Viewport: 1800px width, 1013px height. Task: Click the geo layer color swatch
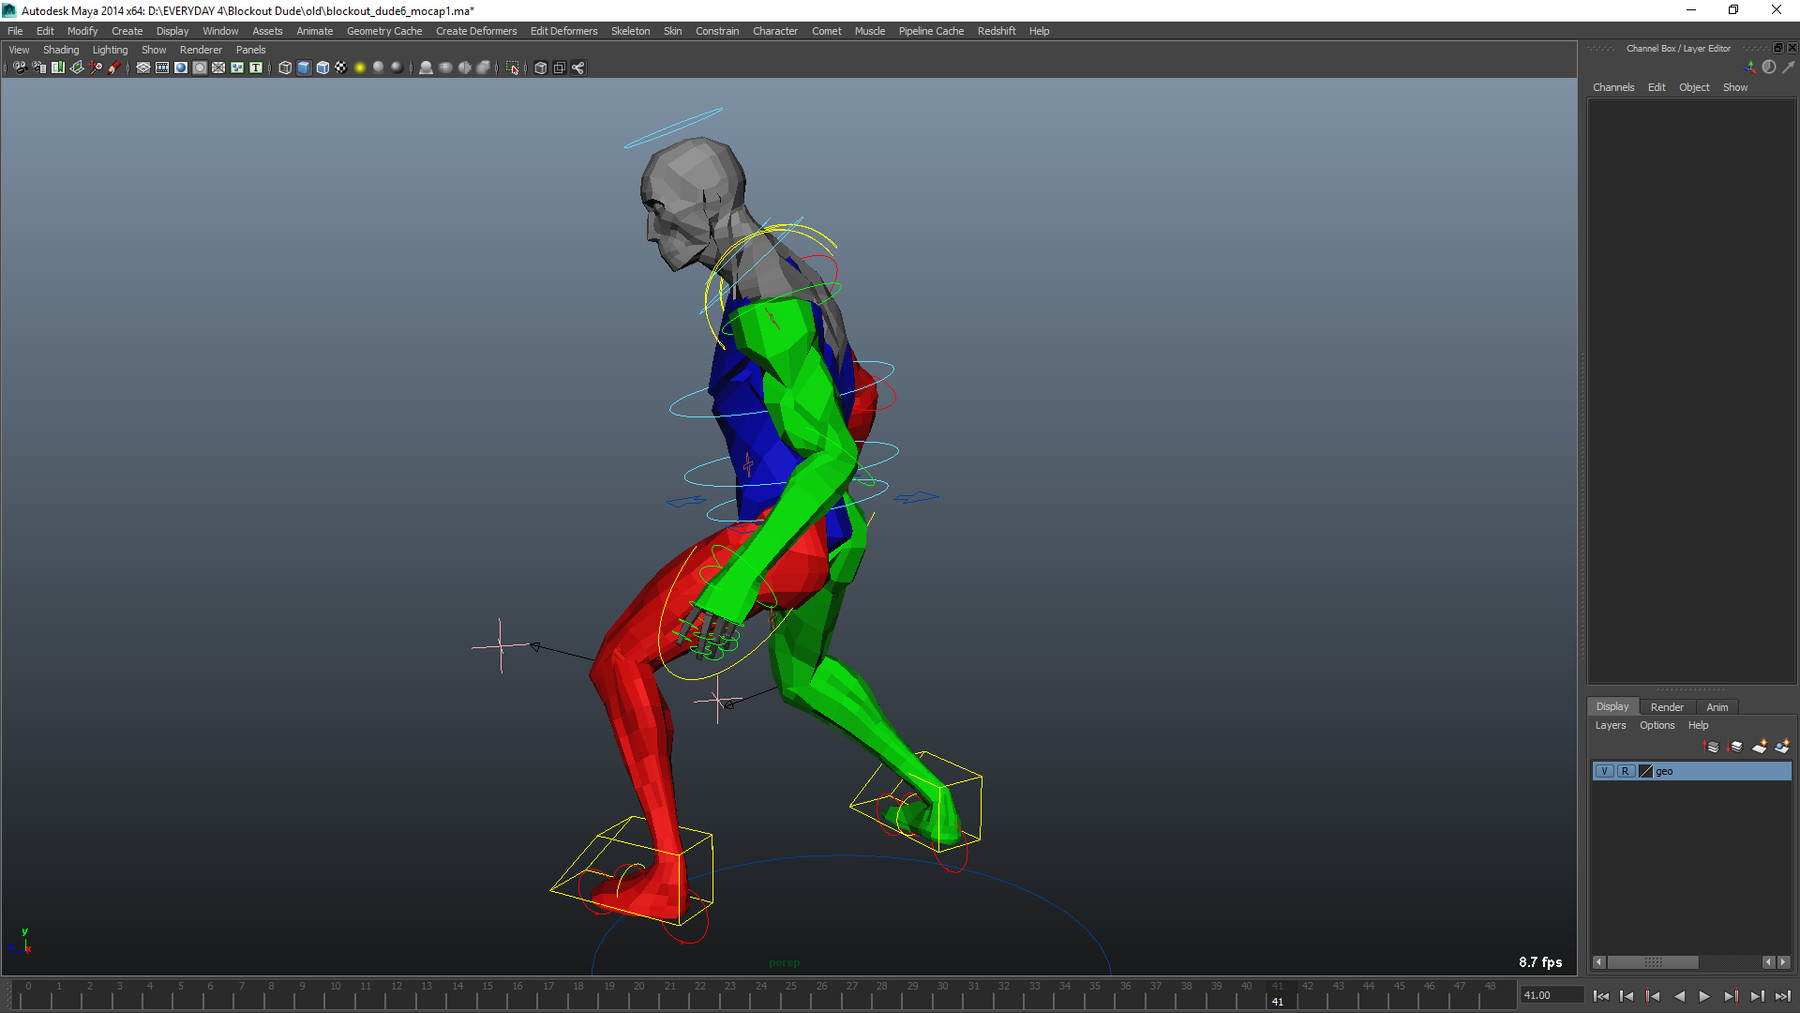pos(1646,771)
